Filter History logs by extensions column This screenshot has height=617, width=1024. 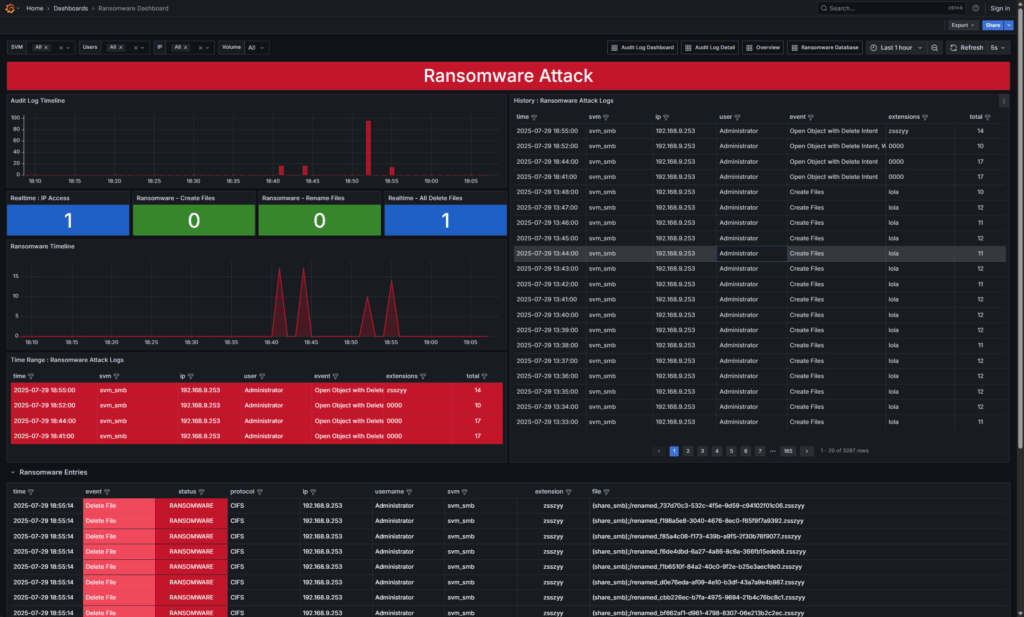925,118
